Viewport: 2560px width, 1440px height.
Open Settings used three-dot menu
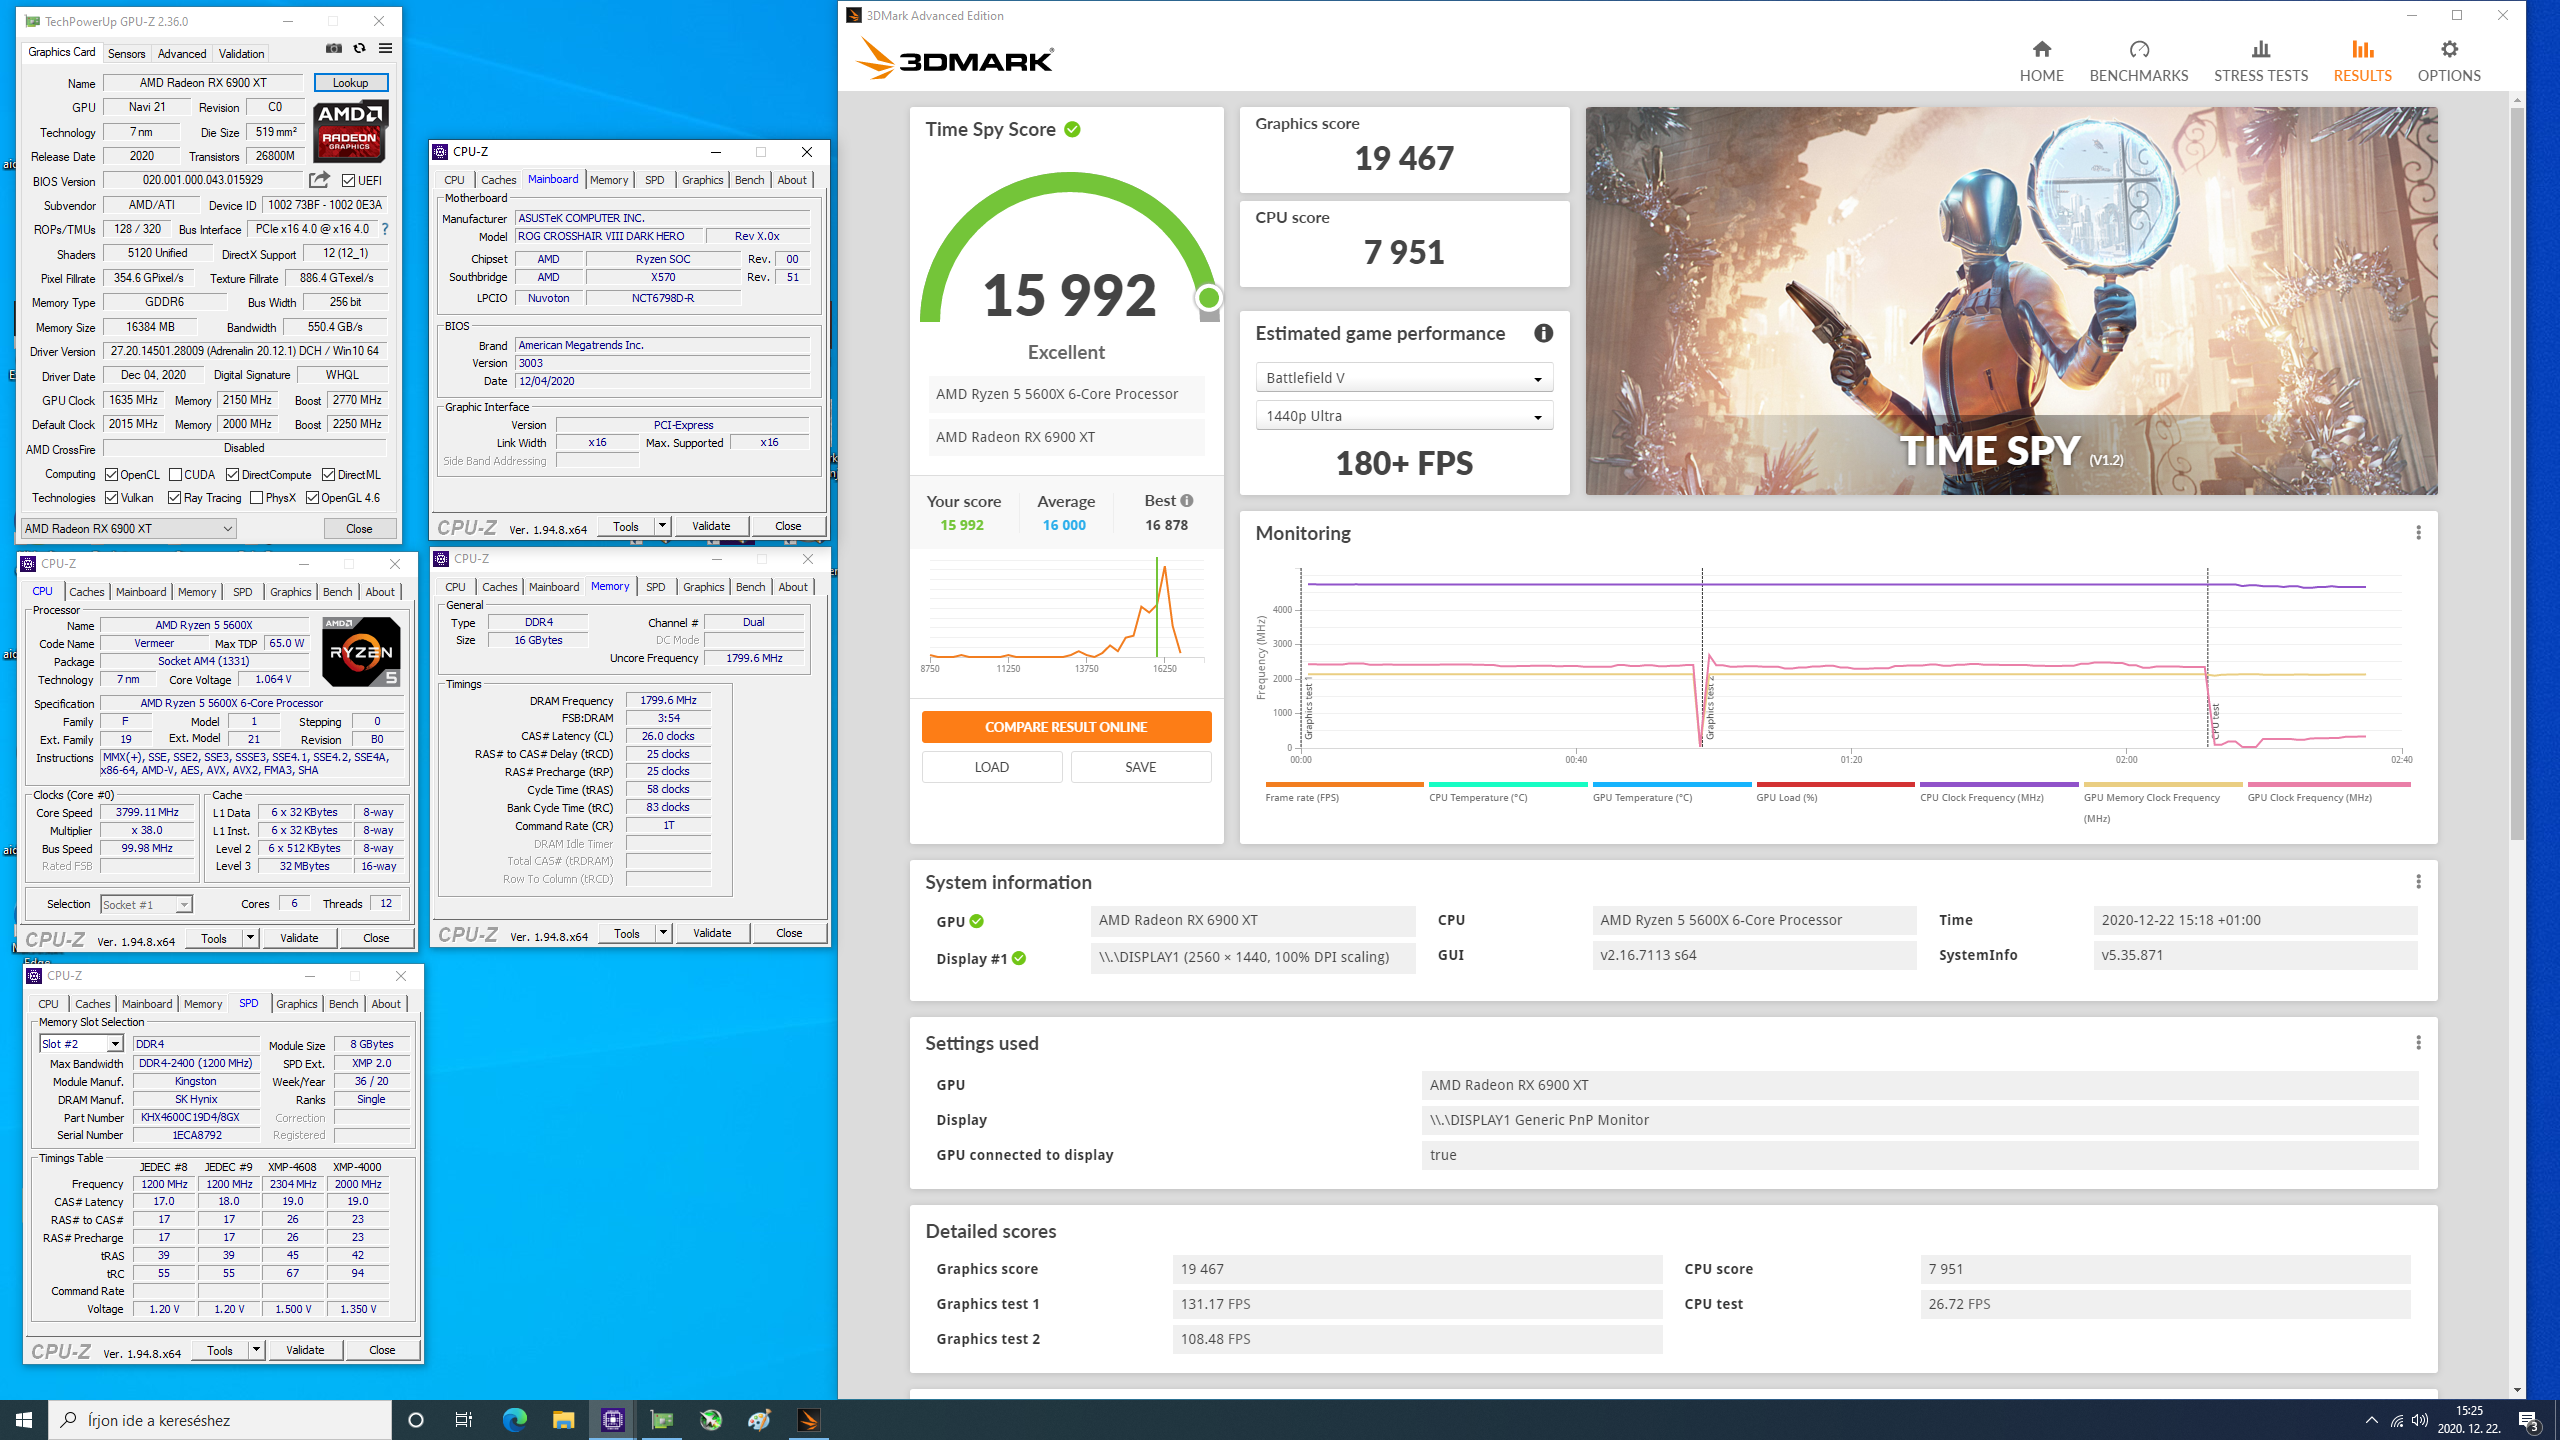point(2418,1043)
